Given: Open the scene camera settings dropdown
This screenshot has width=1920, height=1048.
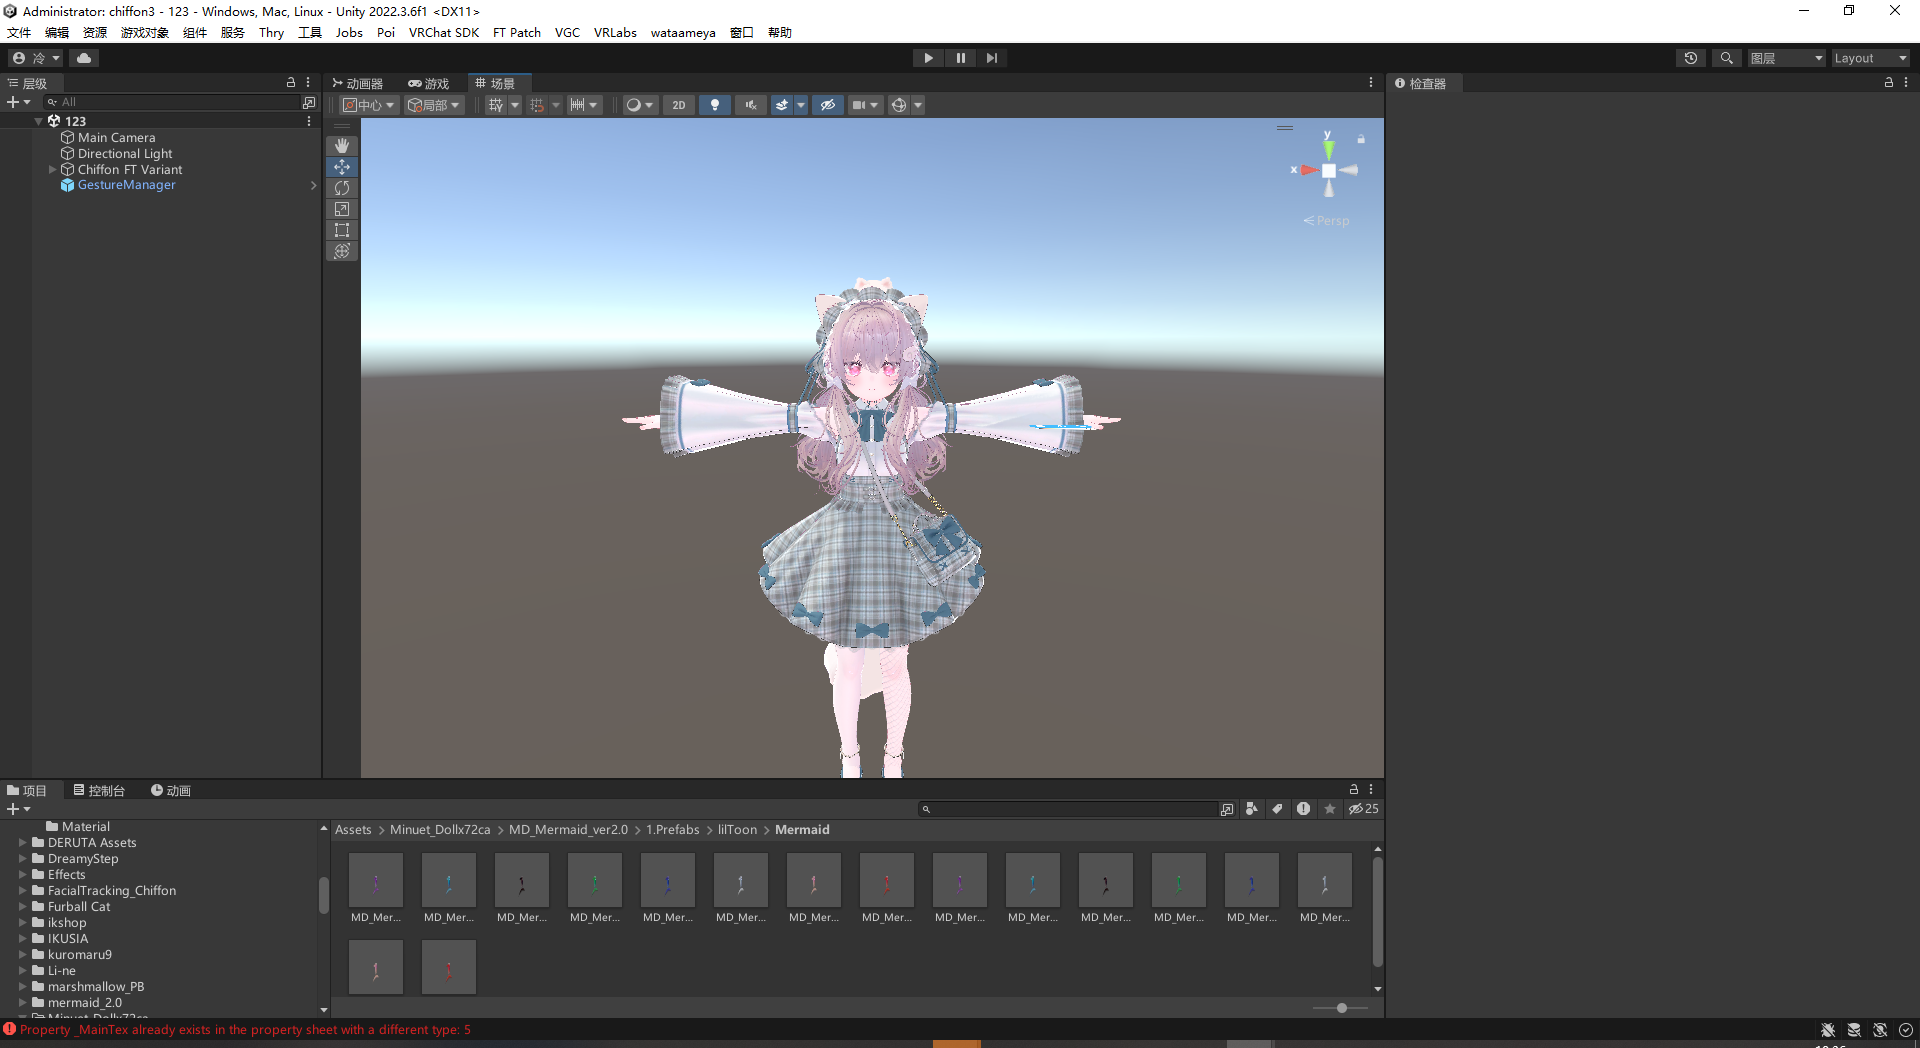Looking at the screenshot, I should pyautogui.click(x=865, y=105).
